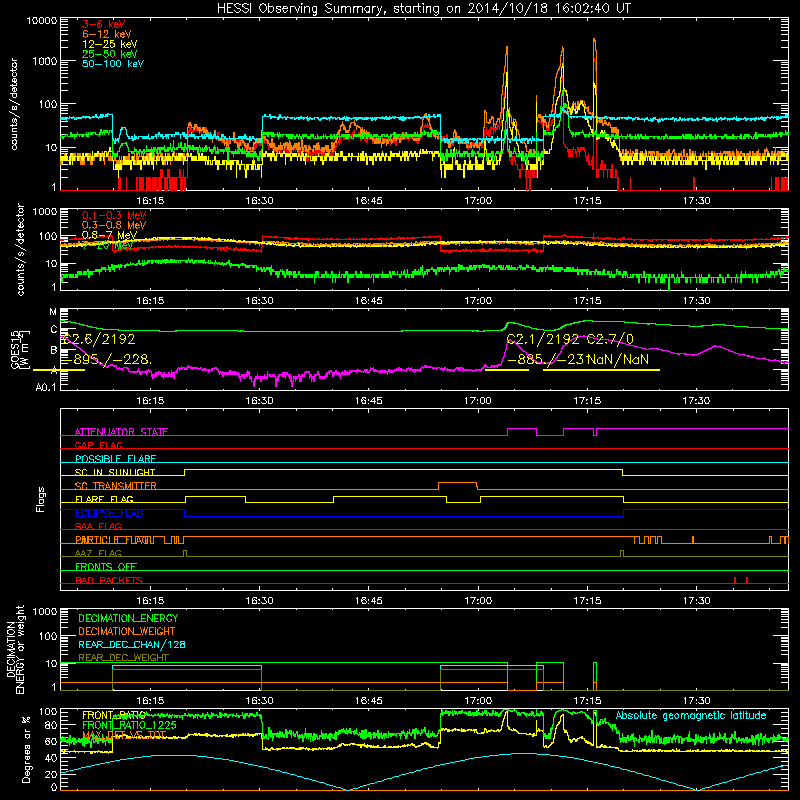Click the NaN/NaN flare position text
This screenshot has width=800, height=800.
pos(617,360)
